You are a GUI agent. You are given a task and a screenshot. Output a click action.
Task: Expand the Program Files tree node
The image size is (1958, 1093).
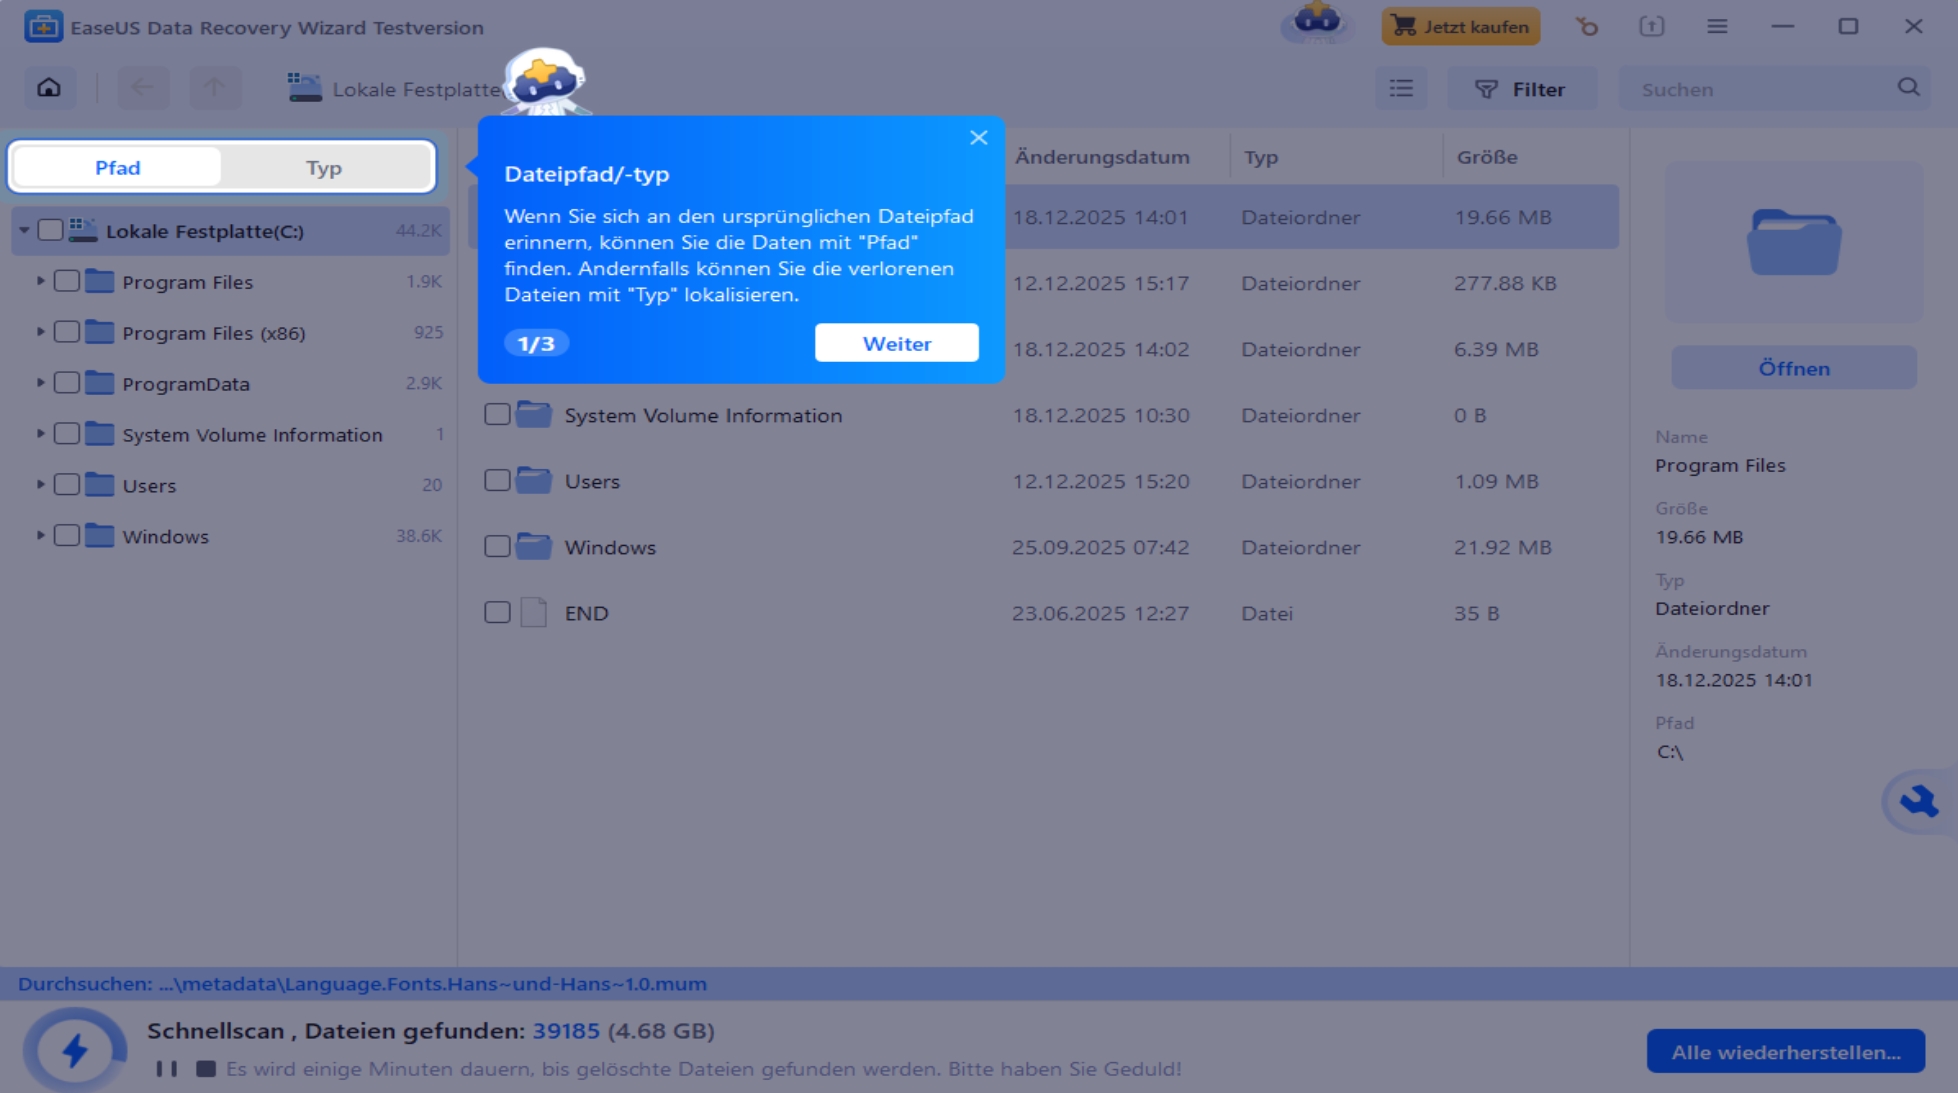(x=40, y=282)
